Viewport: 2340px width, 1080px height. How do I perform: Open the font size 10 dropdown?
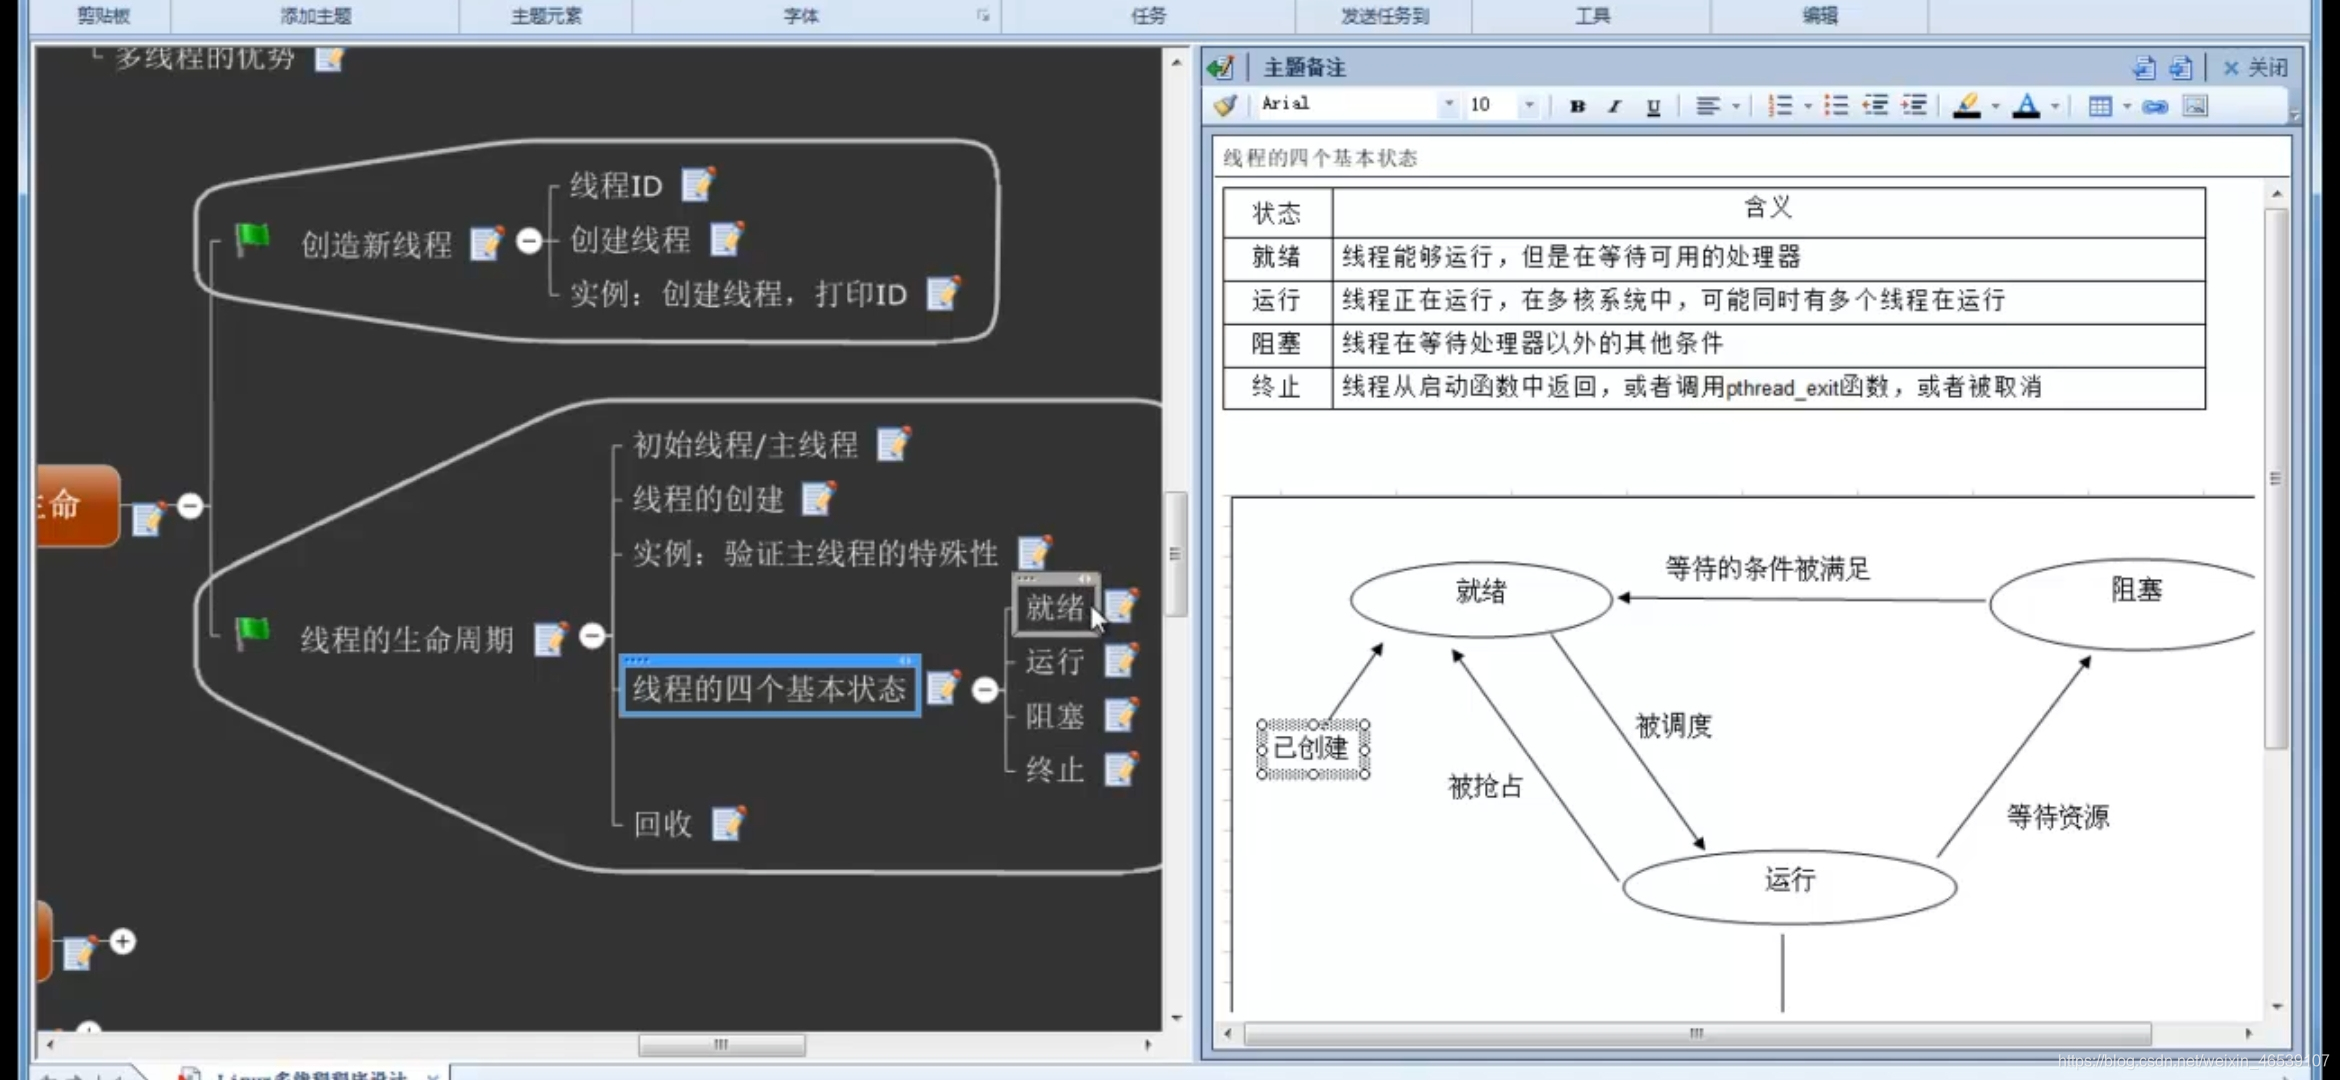click(1529, 104)
